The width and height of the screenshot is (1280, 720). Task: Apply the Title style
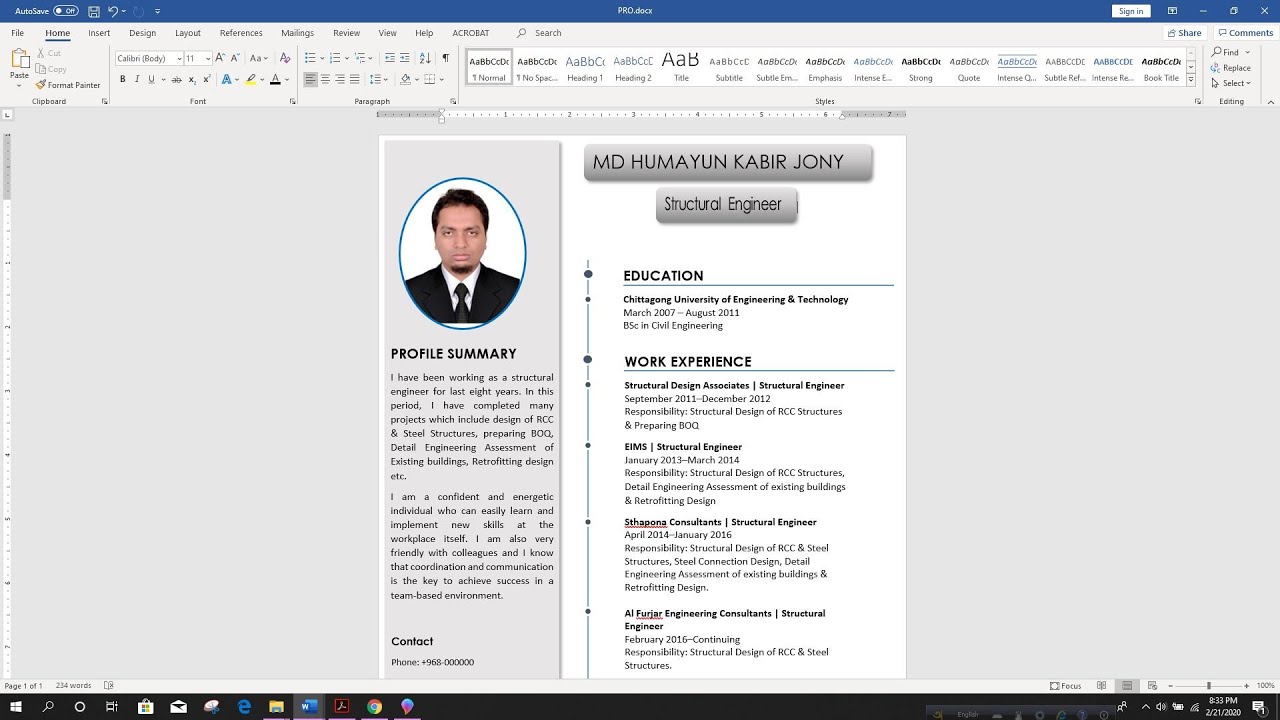681,68
